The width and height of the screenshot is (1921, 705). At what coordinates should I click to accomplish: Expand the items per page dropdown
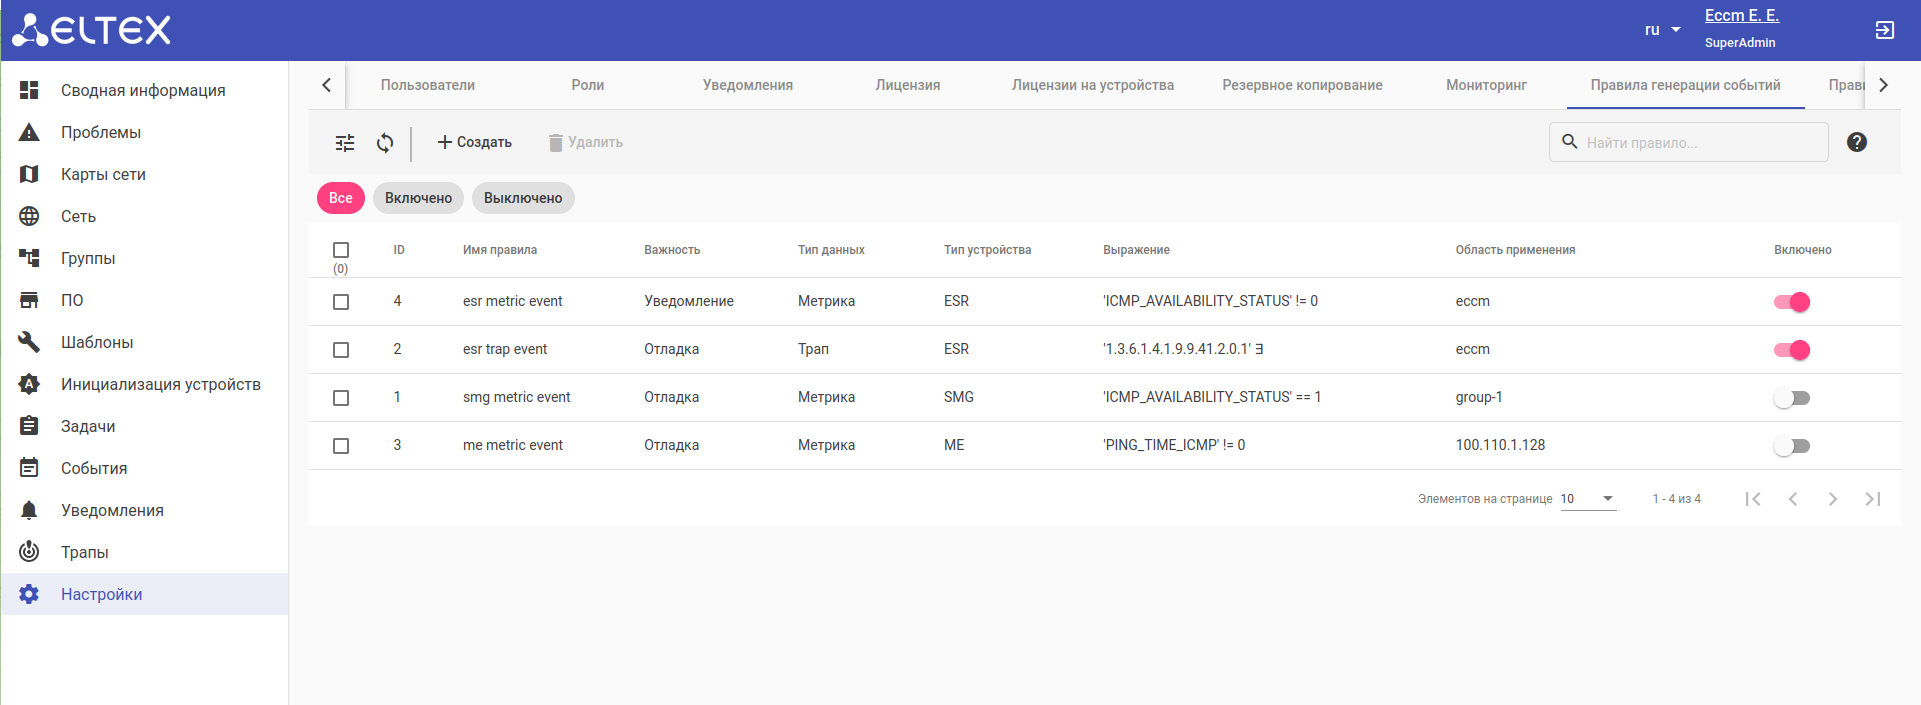(x=1588, y=499)
